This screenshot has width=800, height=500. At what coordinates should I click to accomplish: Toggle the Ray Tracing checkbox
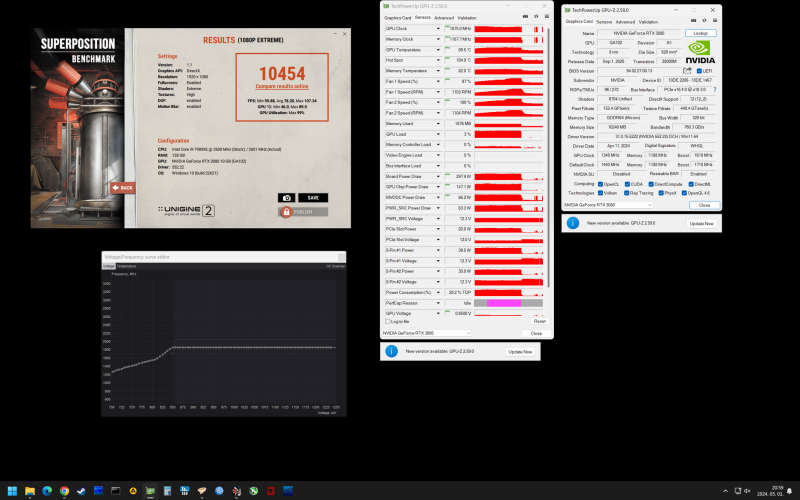[626, 193]
